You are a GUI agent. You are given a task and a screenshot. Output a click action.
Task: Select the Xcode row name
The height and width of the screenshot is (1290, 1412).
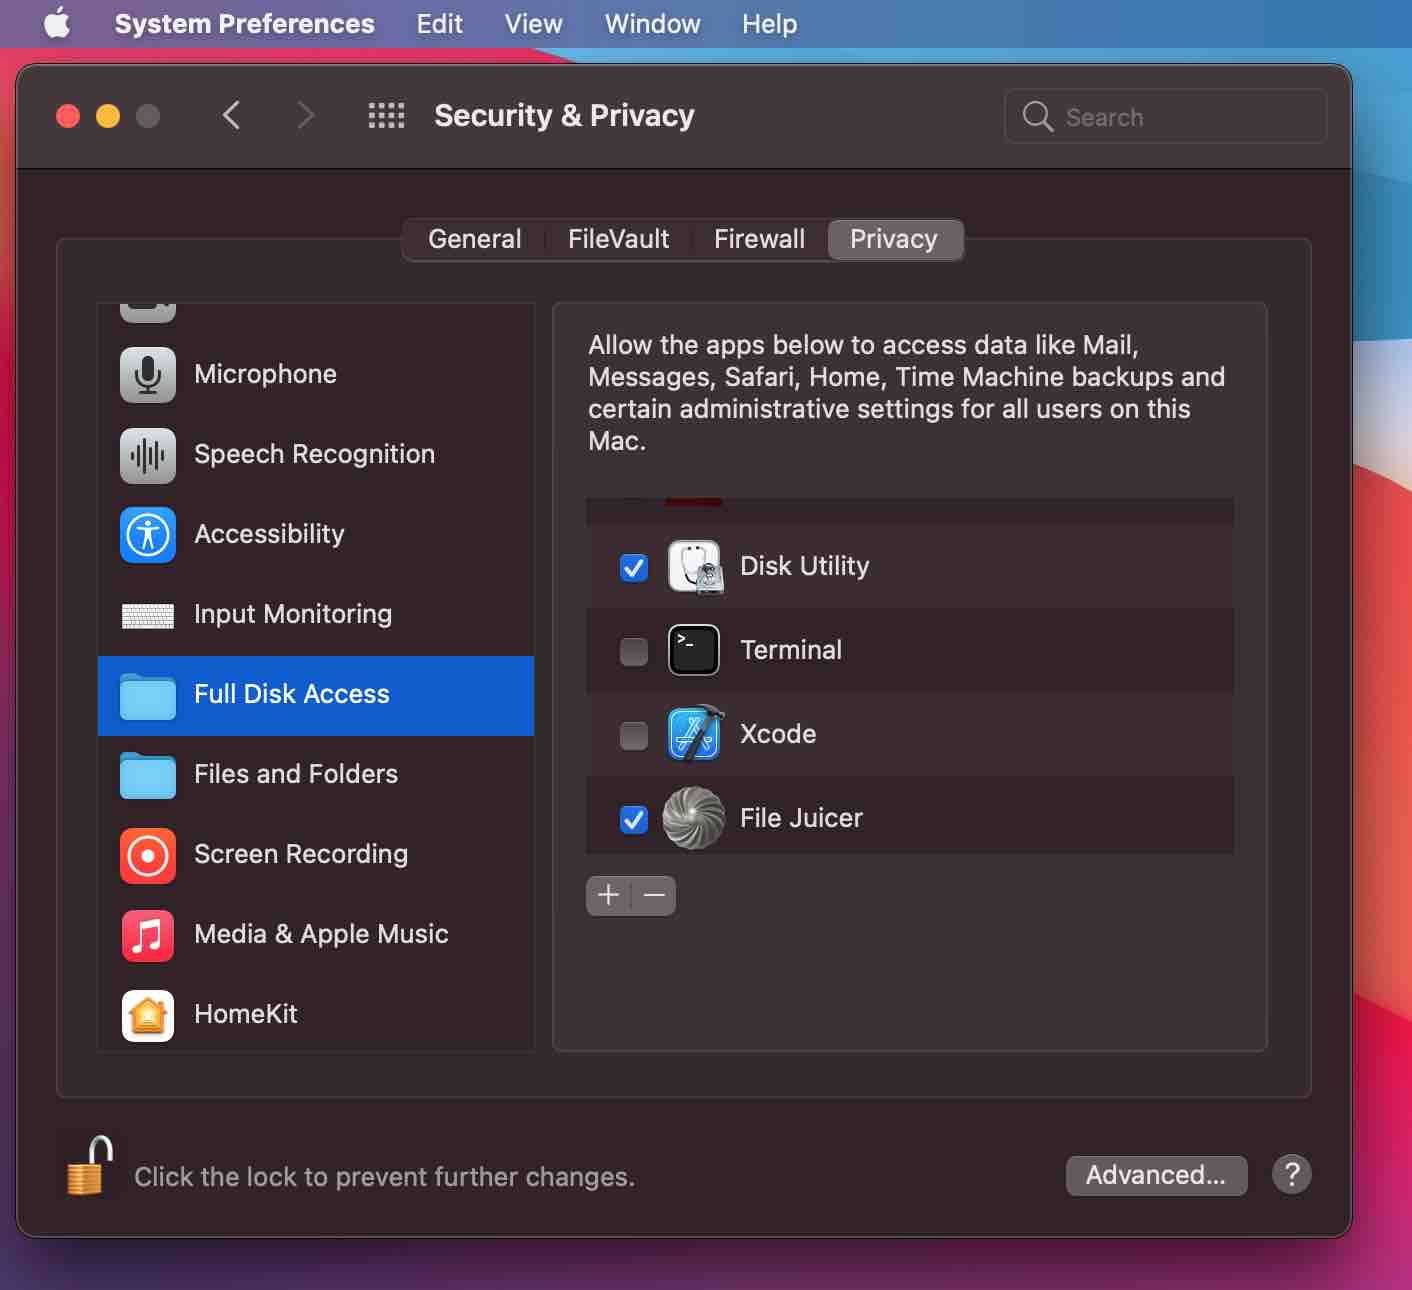(x=778, y=734)
